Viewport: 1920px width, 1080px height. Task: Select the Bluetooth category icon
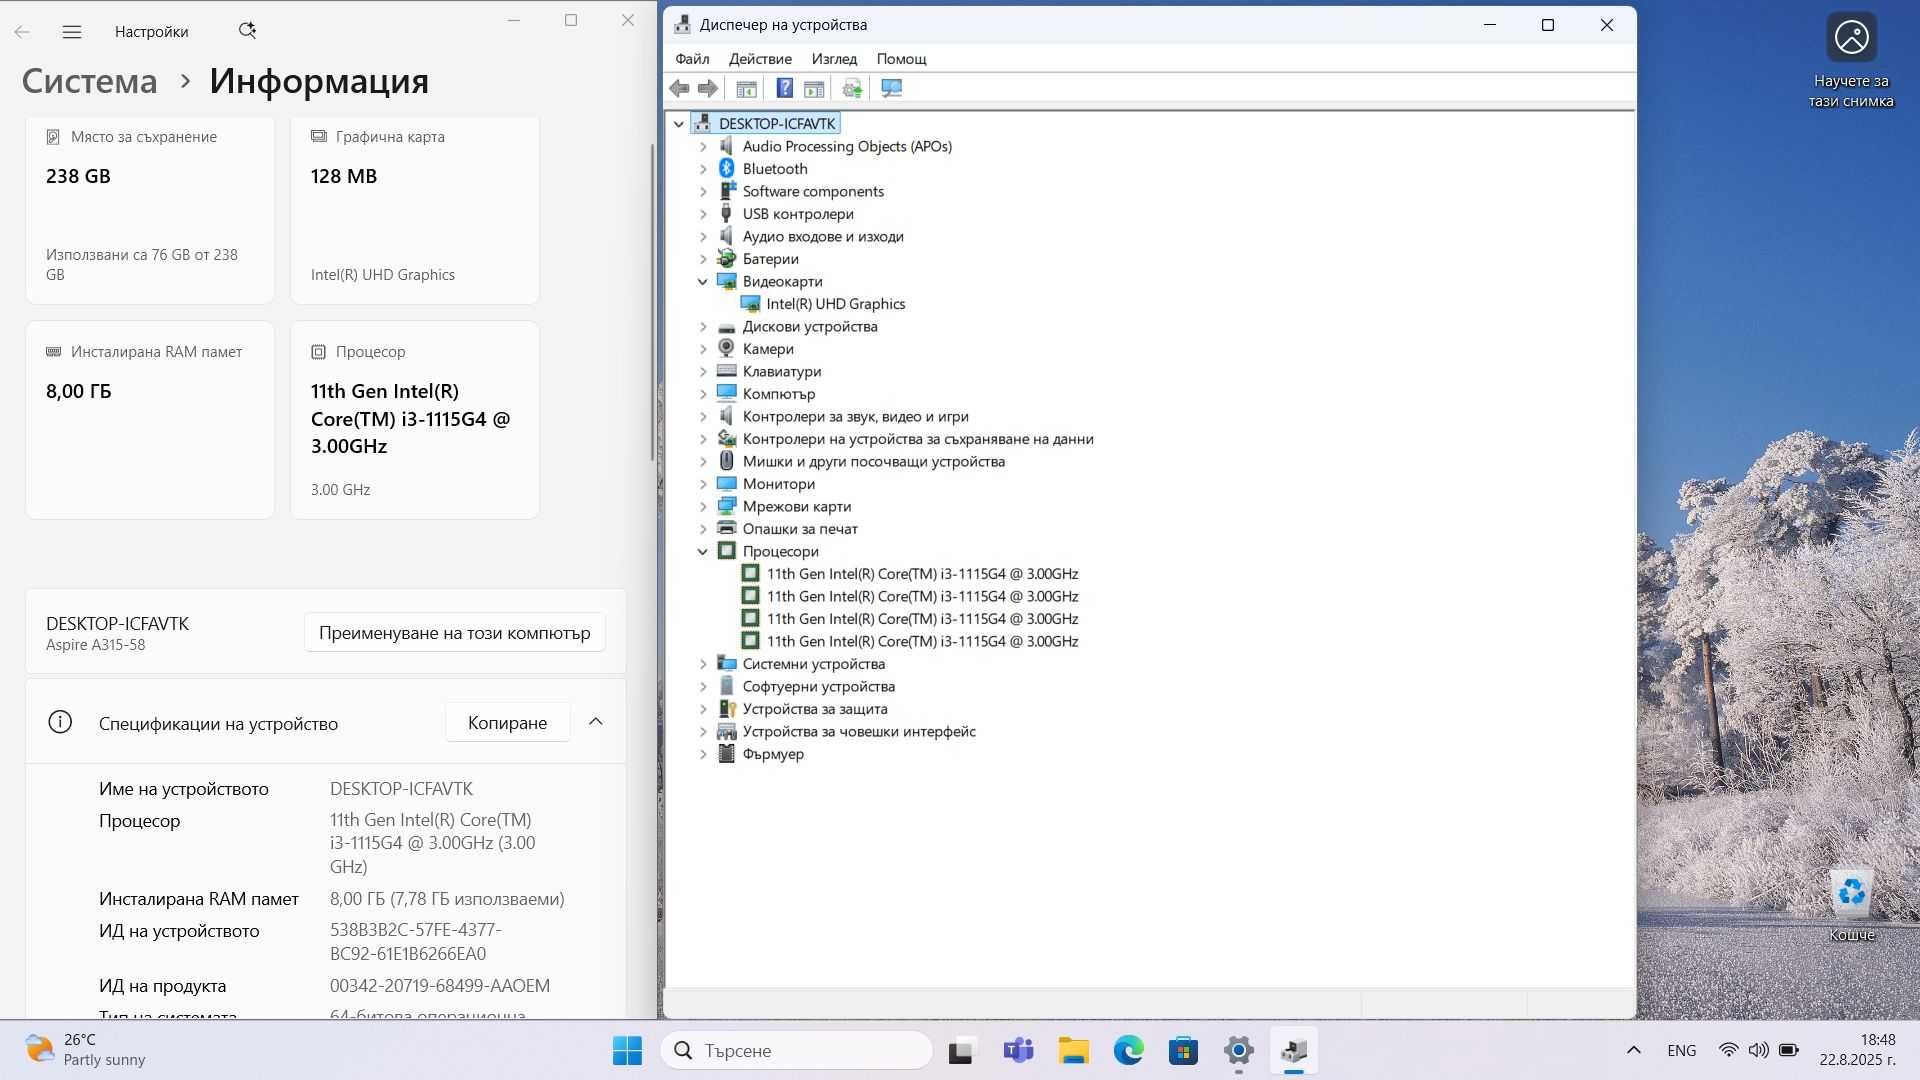[x=727, y=169]
